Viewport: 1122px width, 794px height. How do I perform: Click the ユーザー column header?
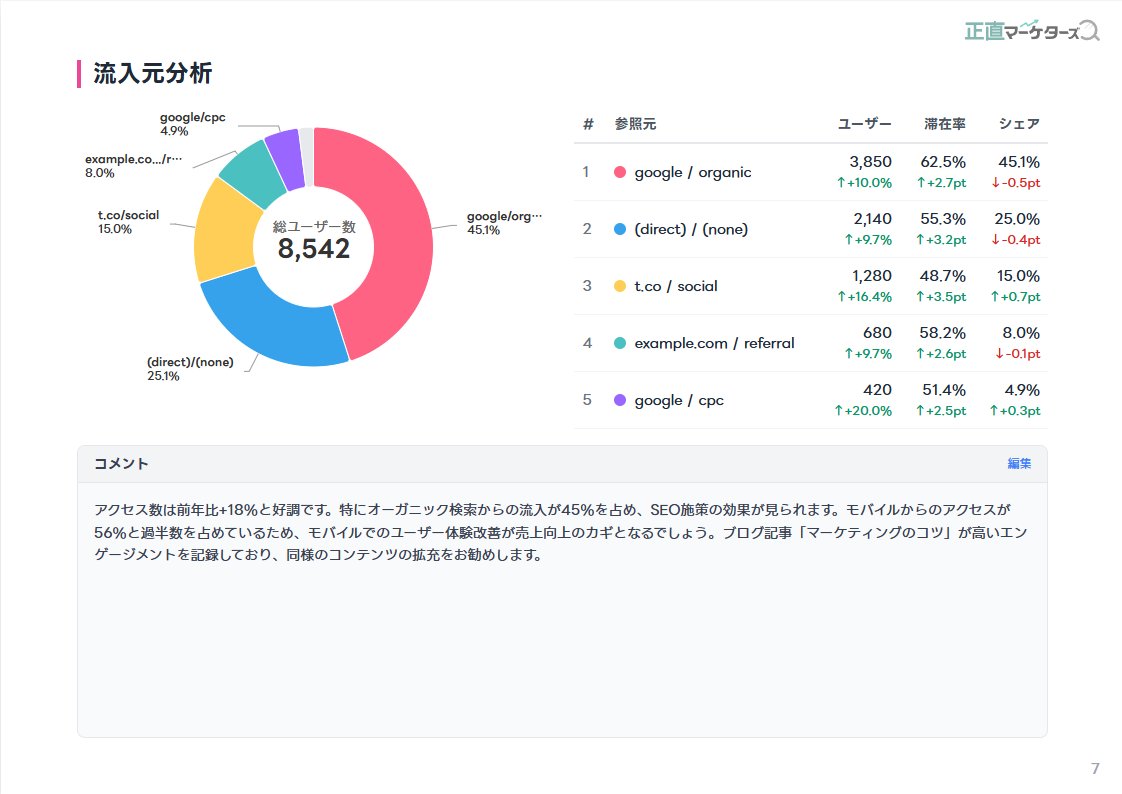864,124
